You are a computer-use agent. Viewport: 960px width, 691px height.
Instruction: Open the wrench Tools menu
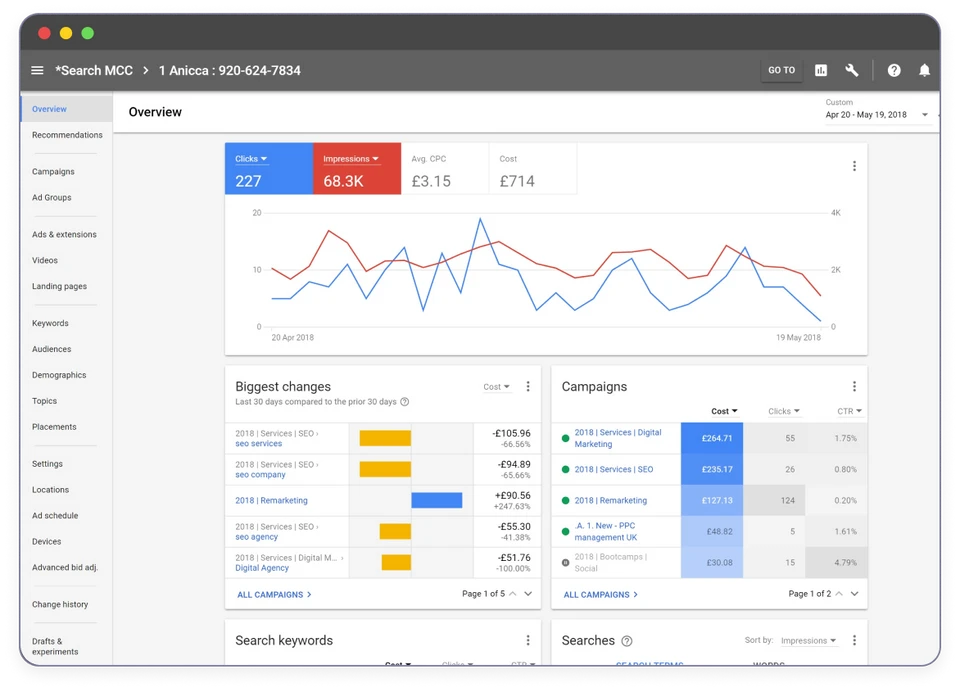pyautogui.click(x=852, y=70)
